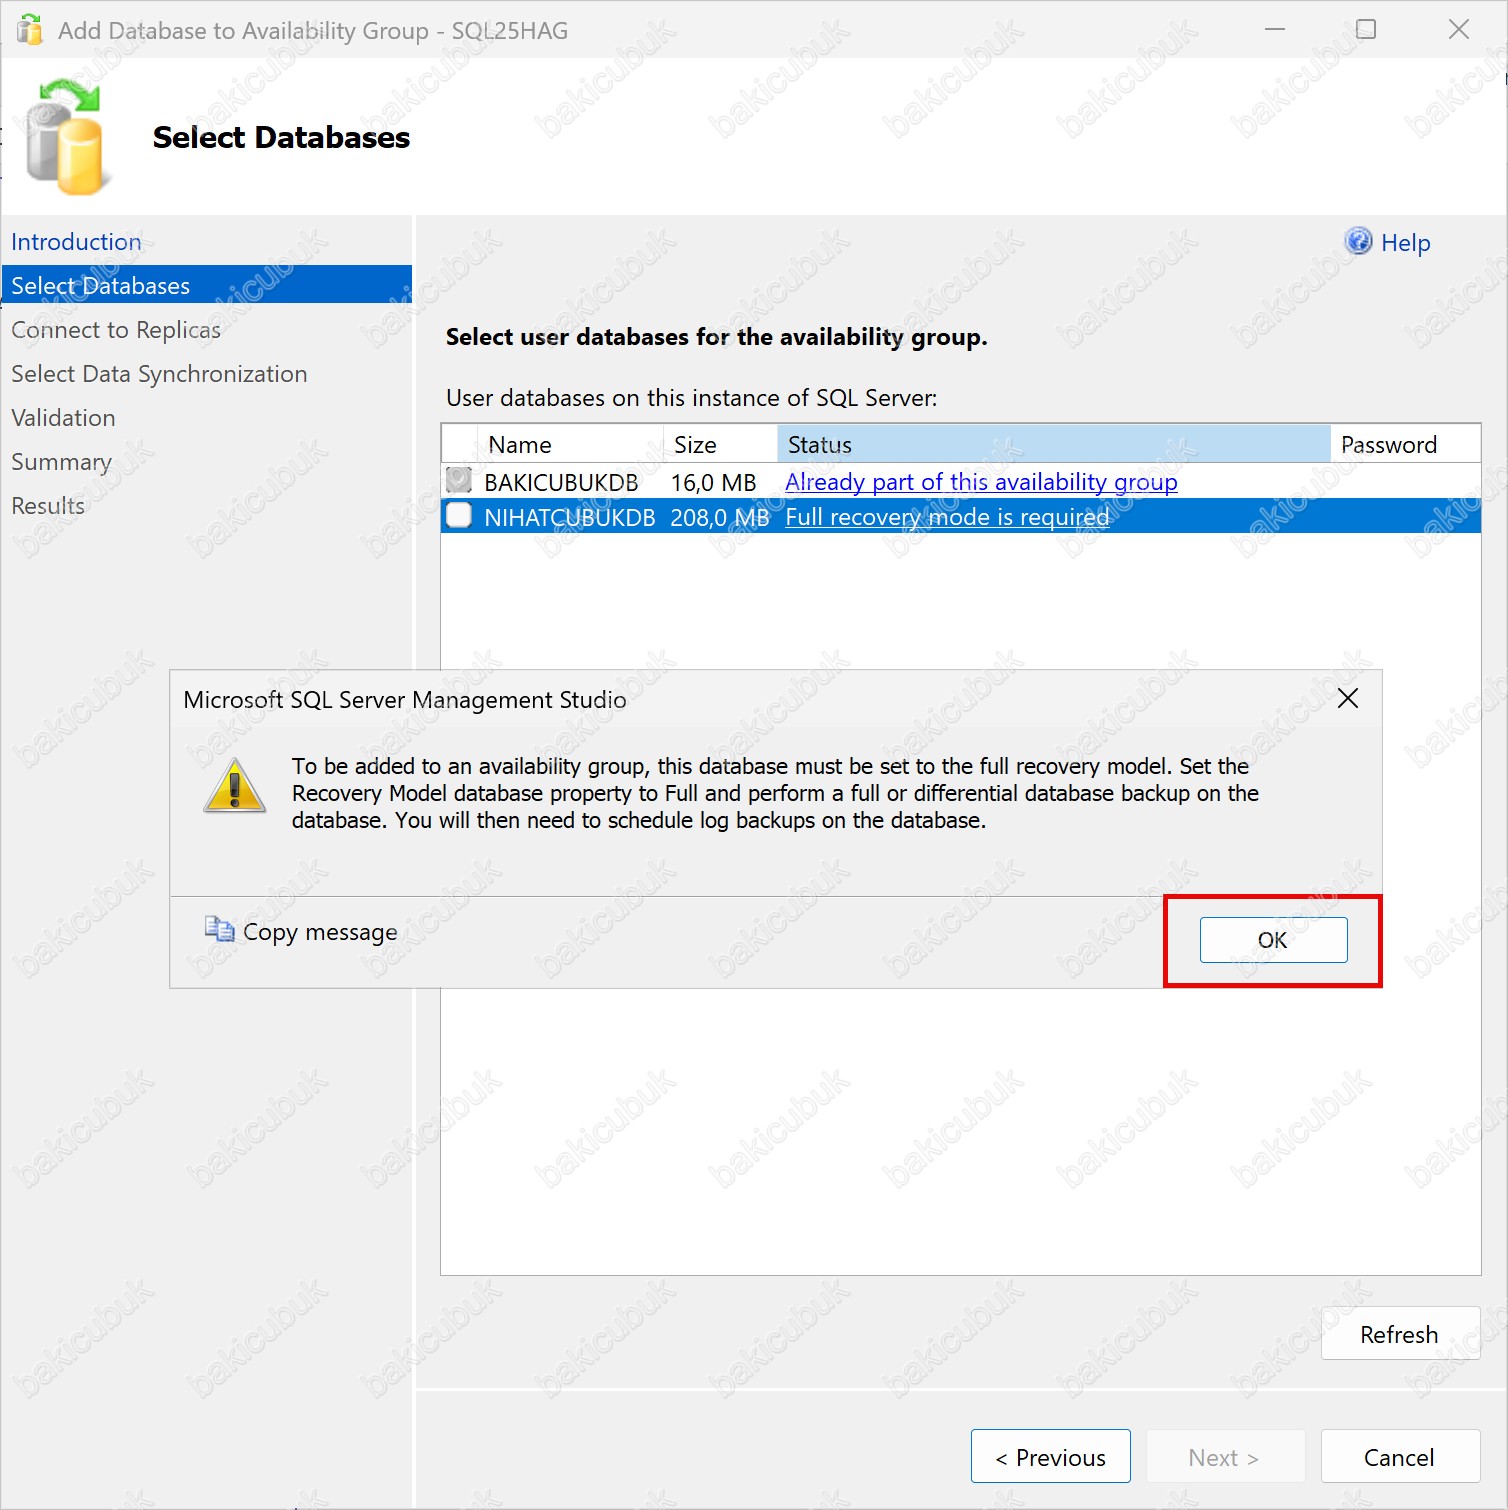
Task: Go back with the Previous button
Action: tap(1050, 1457)
